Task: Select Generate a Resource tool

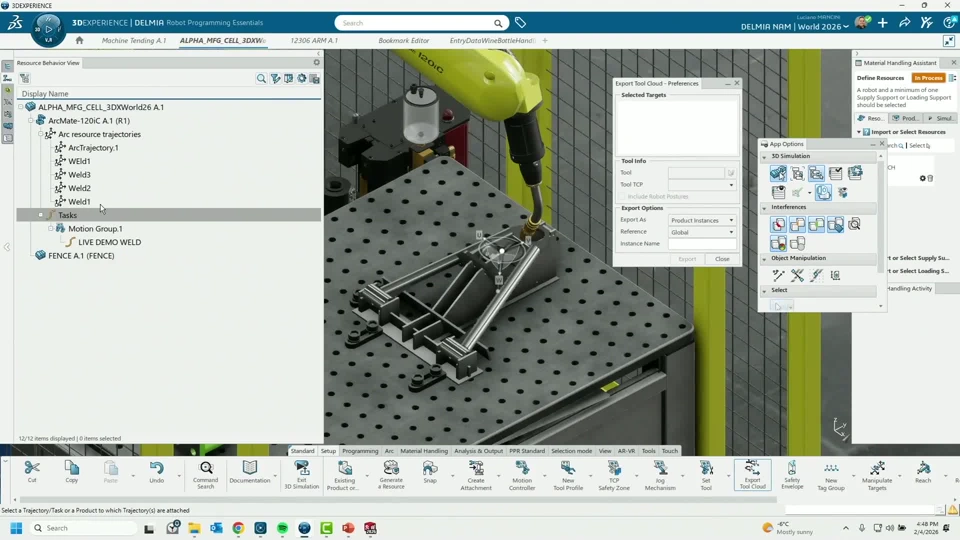Action: tap(391, 475)
